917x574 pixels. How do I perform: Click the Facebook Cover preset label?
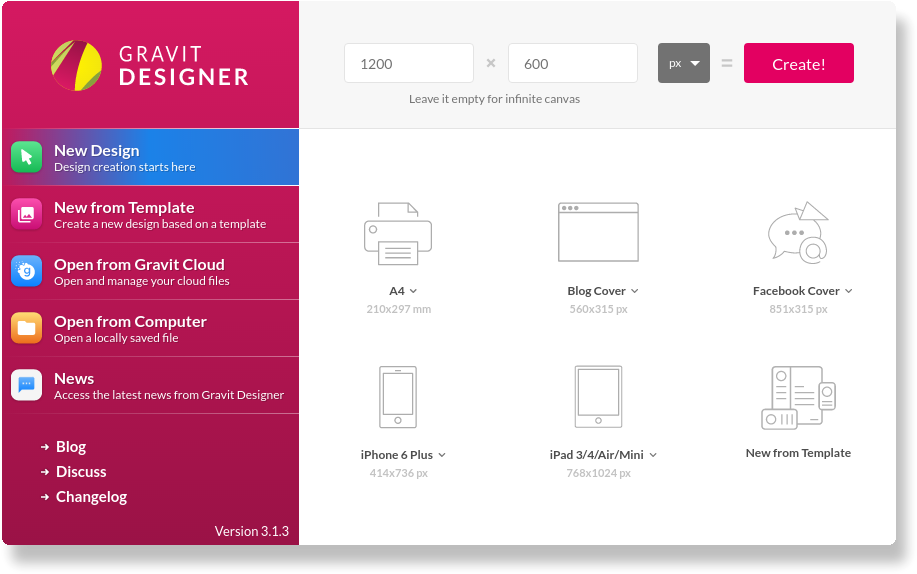coord(796,291)
